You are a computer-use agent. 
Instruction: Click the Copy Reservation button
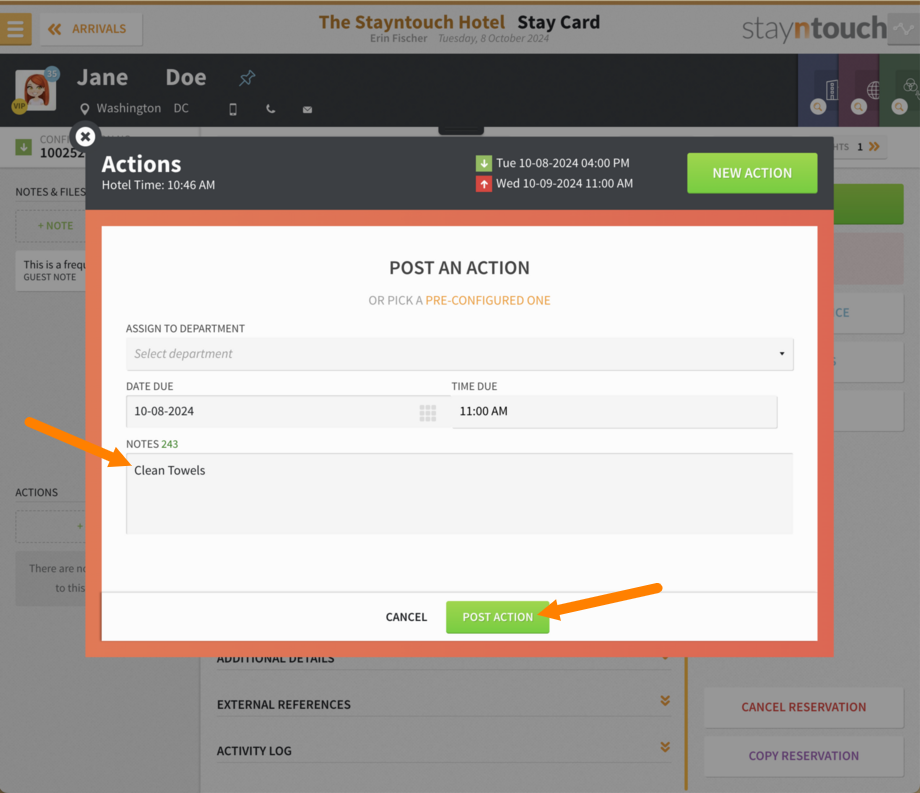803,755
